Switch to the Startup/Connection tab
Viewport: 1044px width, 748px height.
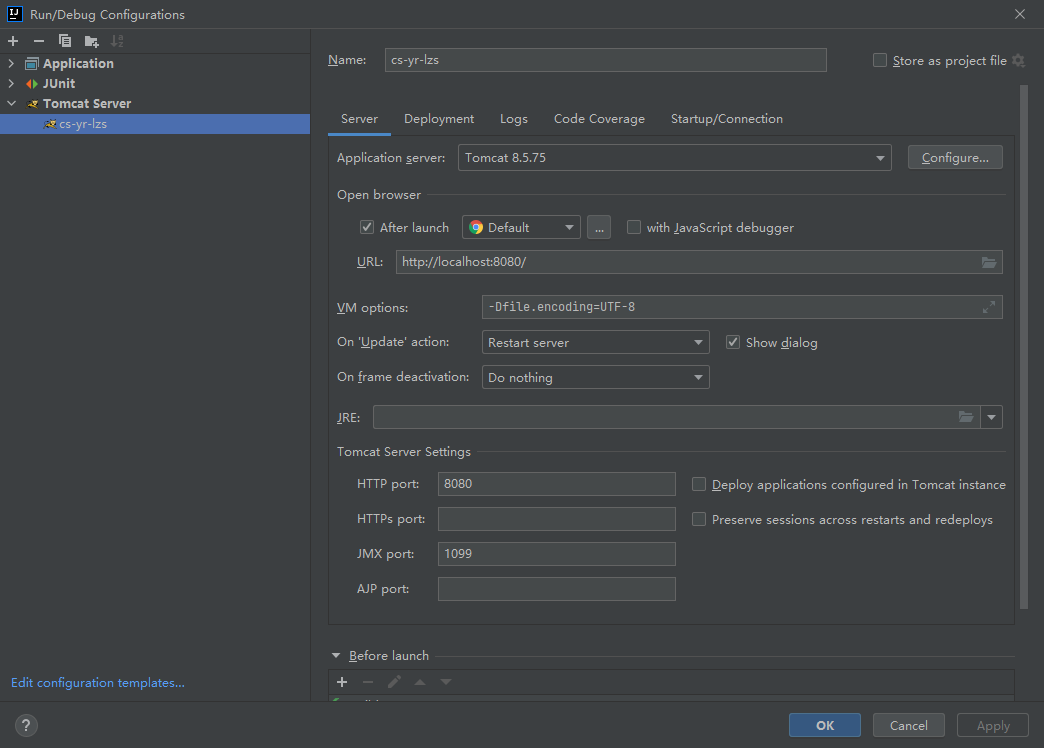coord(726,119)
